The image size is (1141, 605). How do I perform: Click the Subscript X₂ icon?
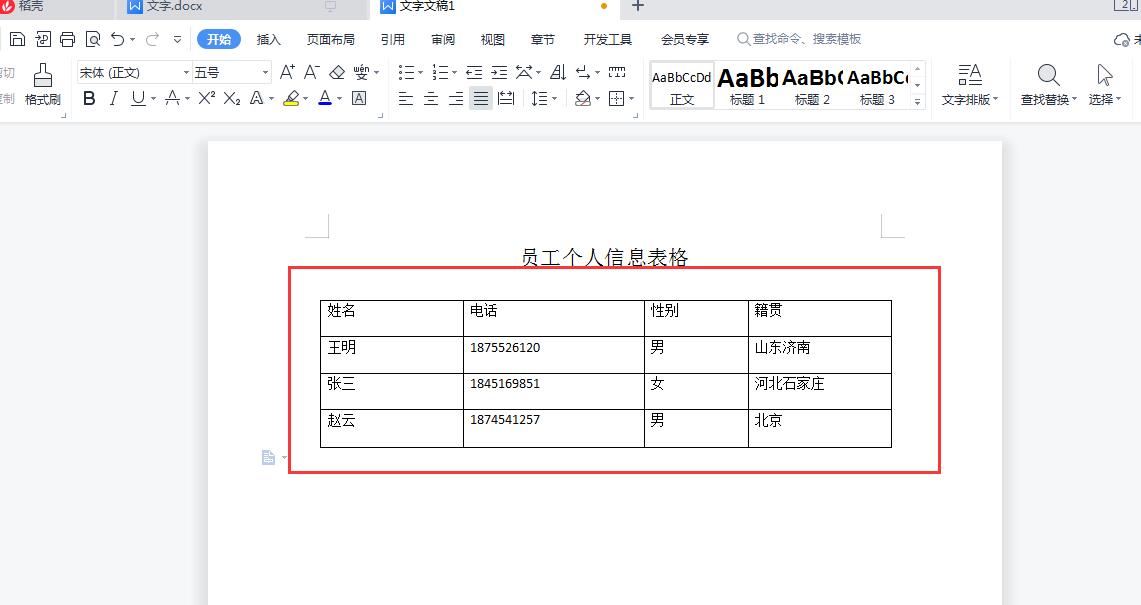232,98
